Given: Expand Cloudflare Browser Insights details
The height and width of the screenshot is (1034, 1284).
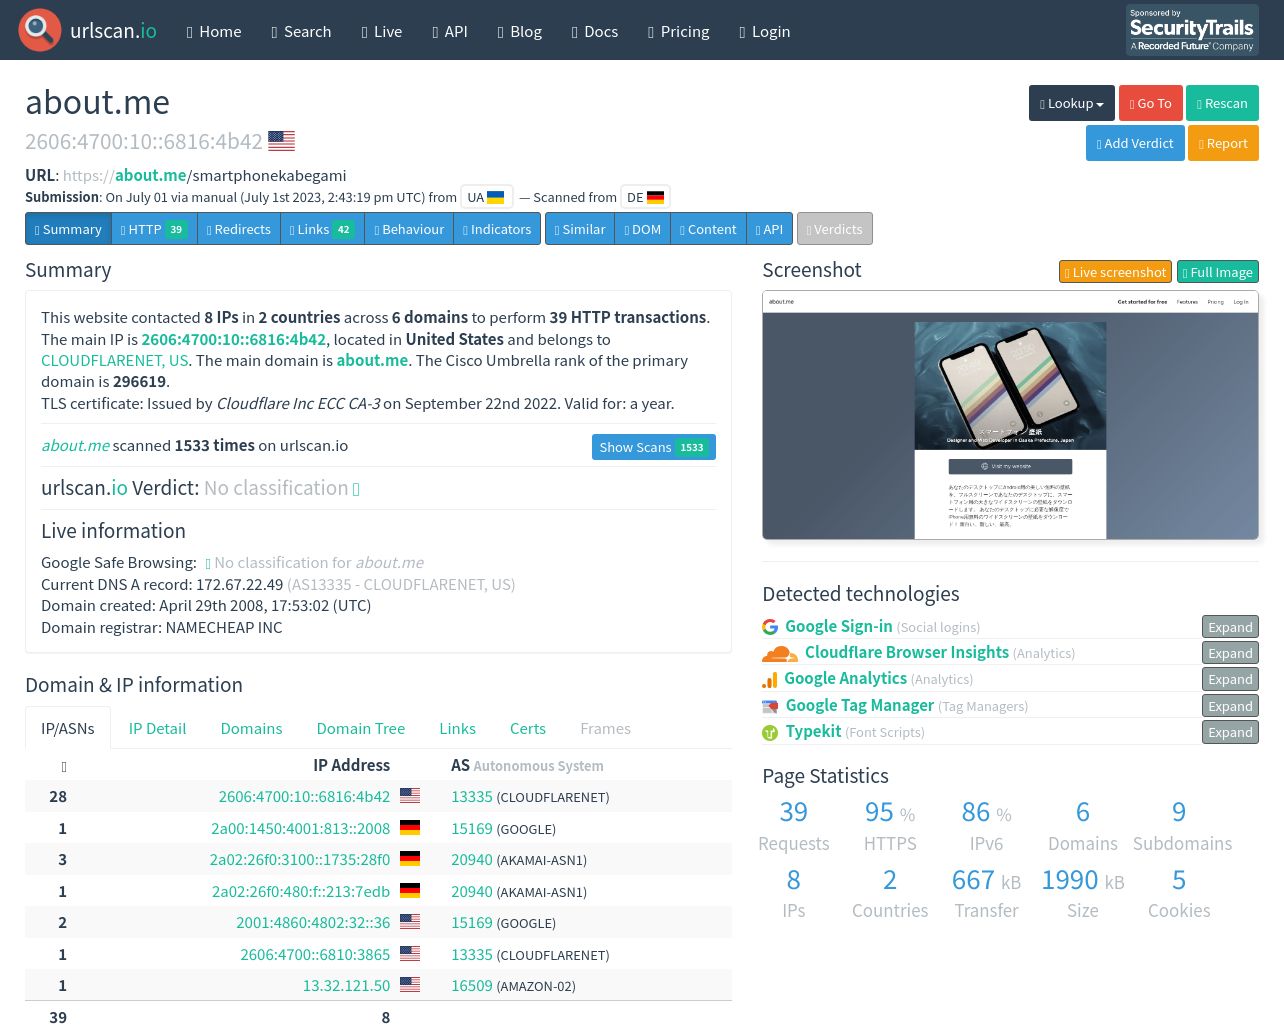Looking at the screenshot, I should click(x=1230, y=653).
